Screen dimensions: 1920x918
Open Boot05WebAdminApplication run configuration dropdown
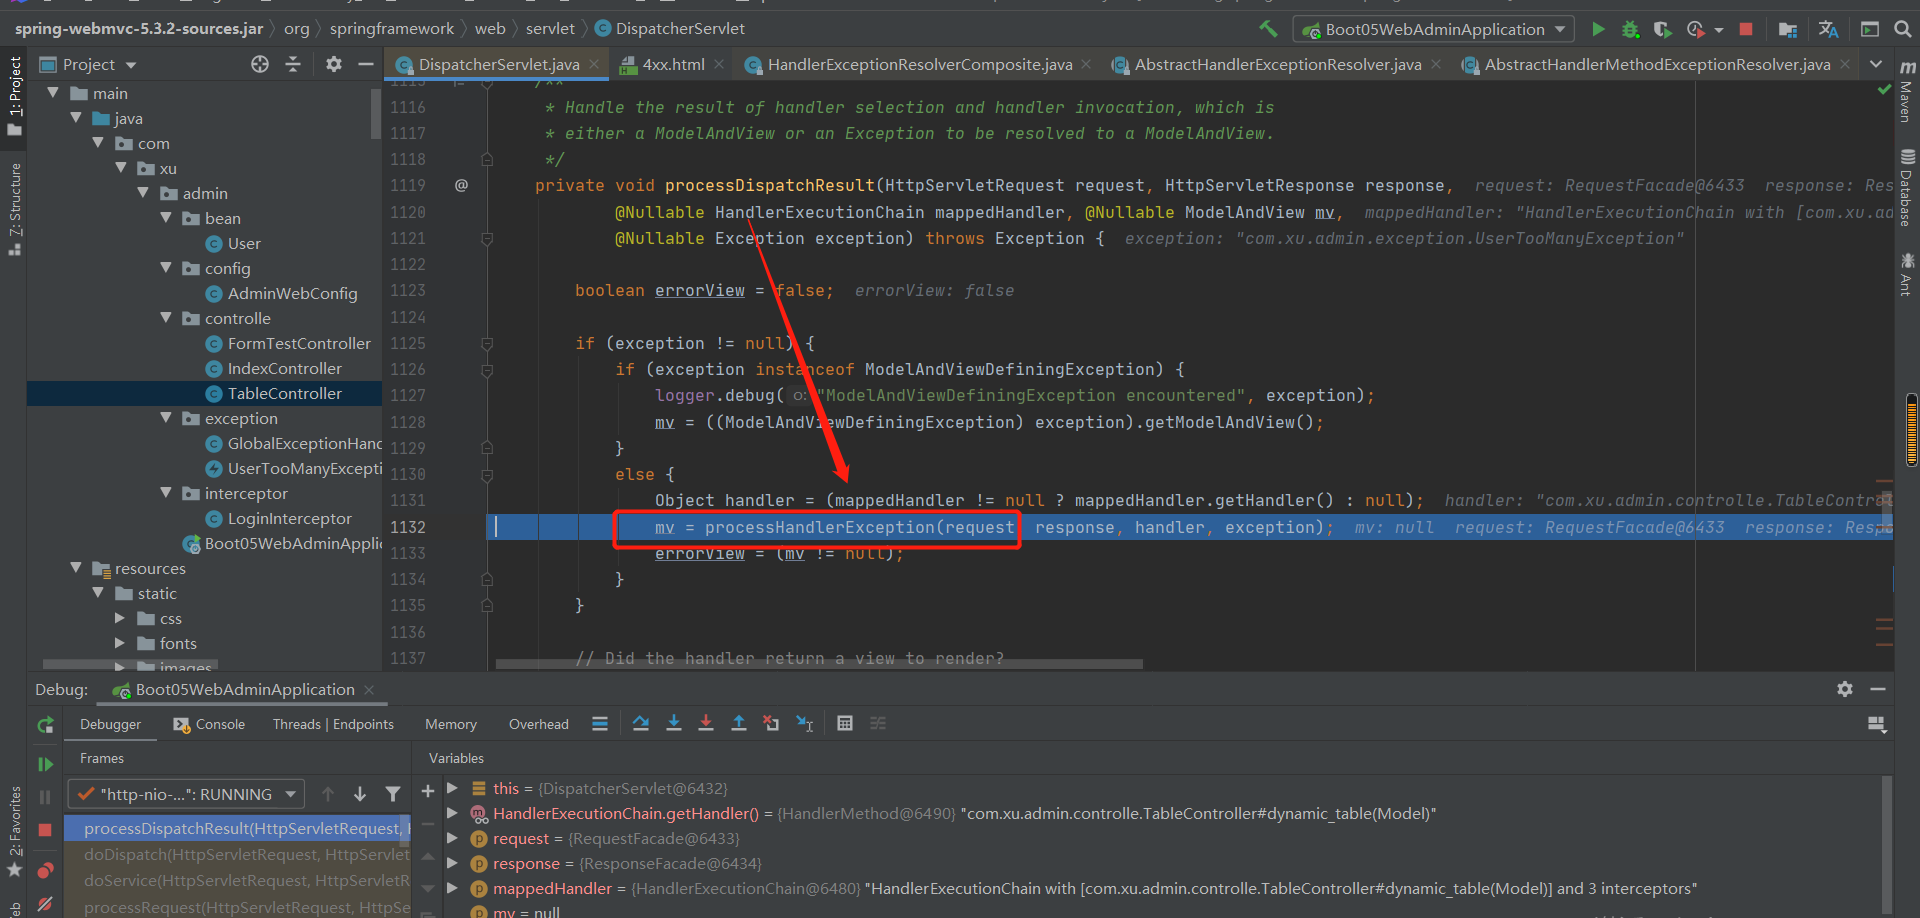point(1434,29)
